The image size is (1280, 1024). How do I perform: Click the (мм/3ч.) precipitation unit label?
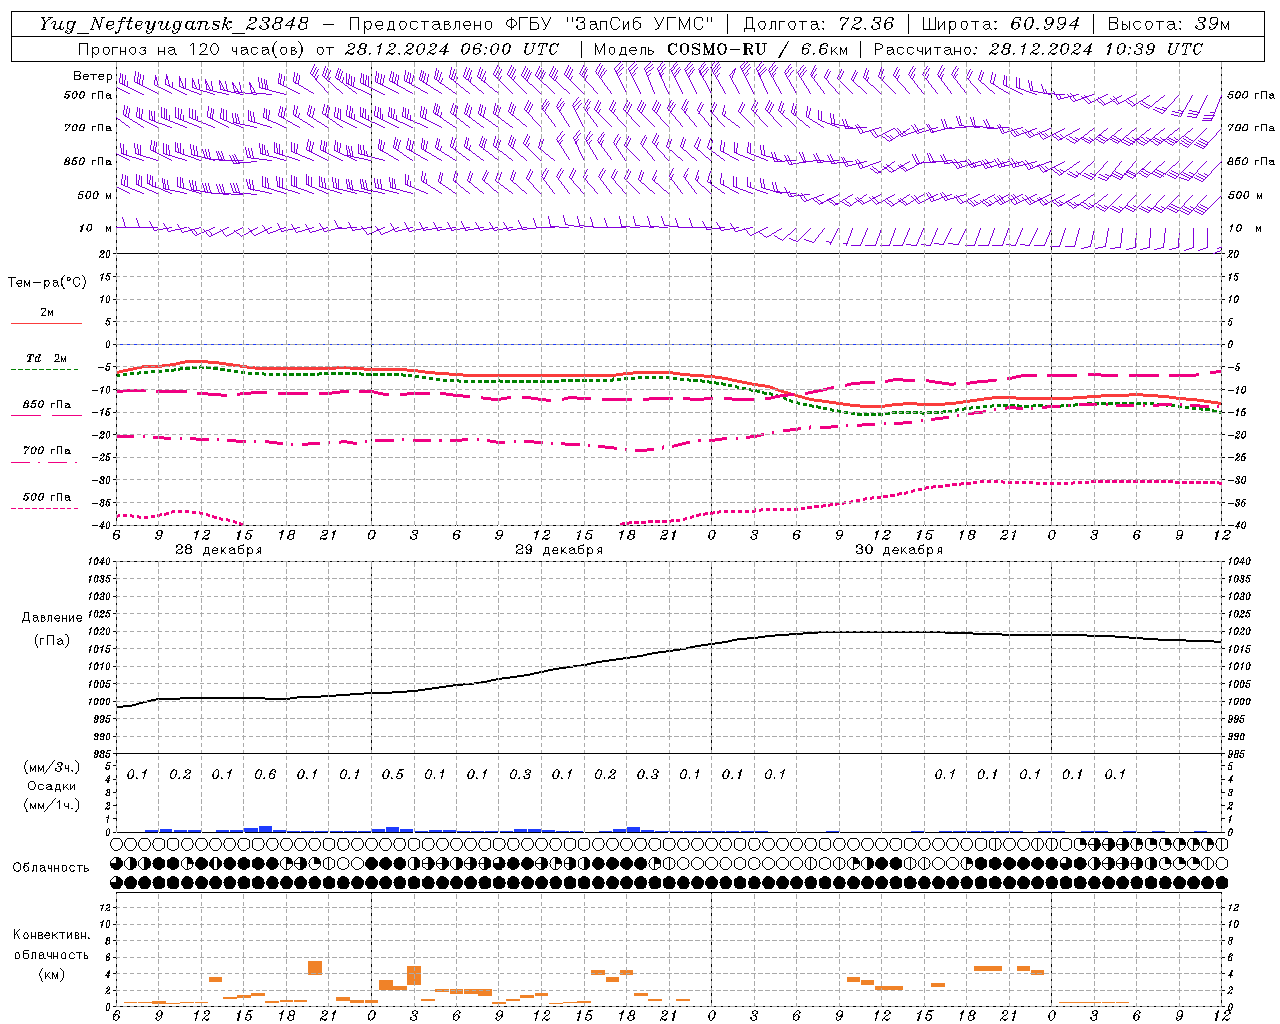coord(51,767)
